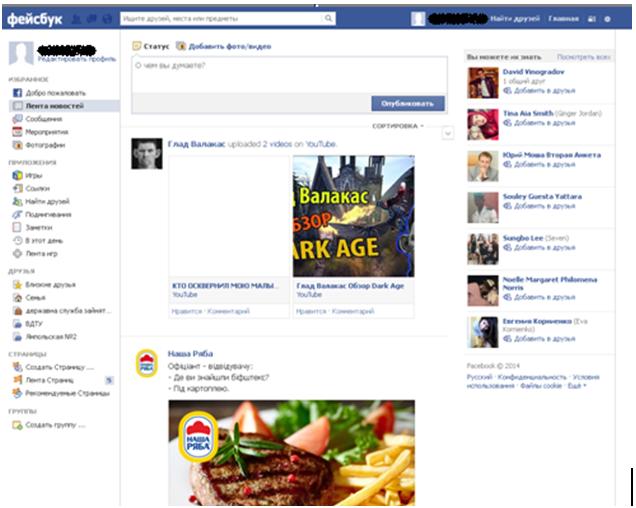
Task: Expand Ещё menu in page footer
Action: click(x=577, y=385)
